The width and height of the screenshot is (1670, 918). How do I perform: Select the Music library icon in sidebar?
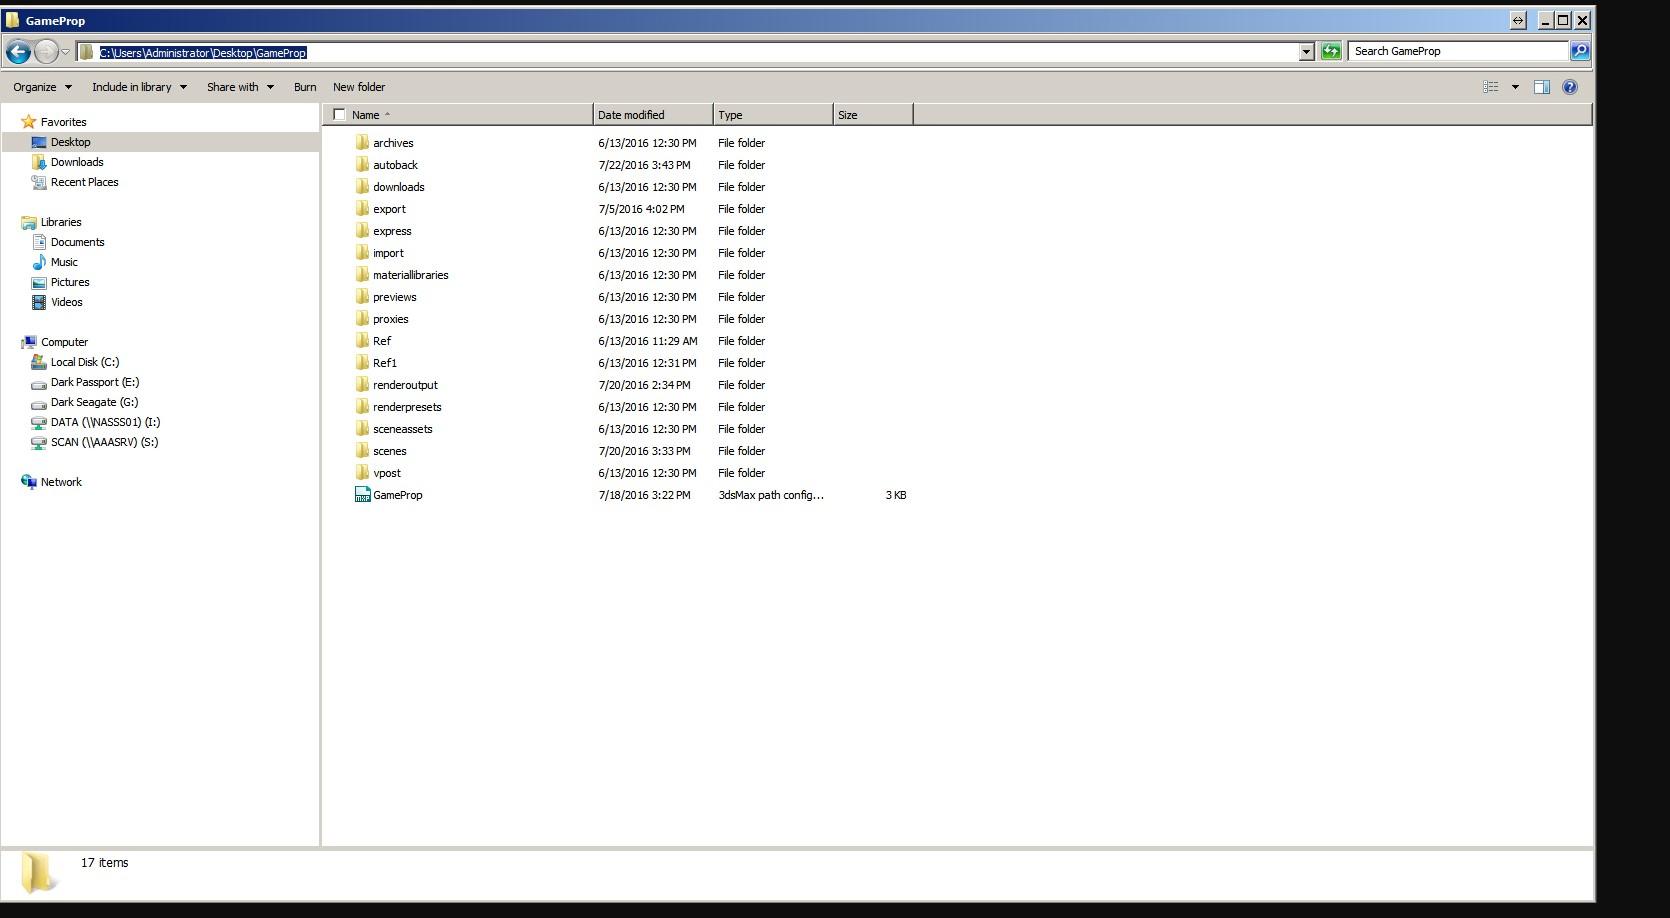click(x=41, y=262)
